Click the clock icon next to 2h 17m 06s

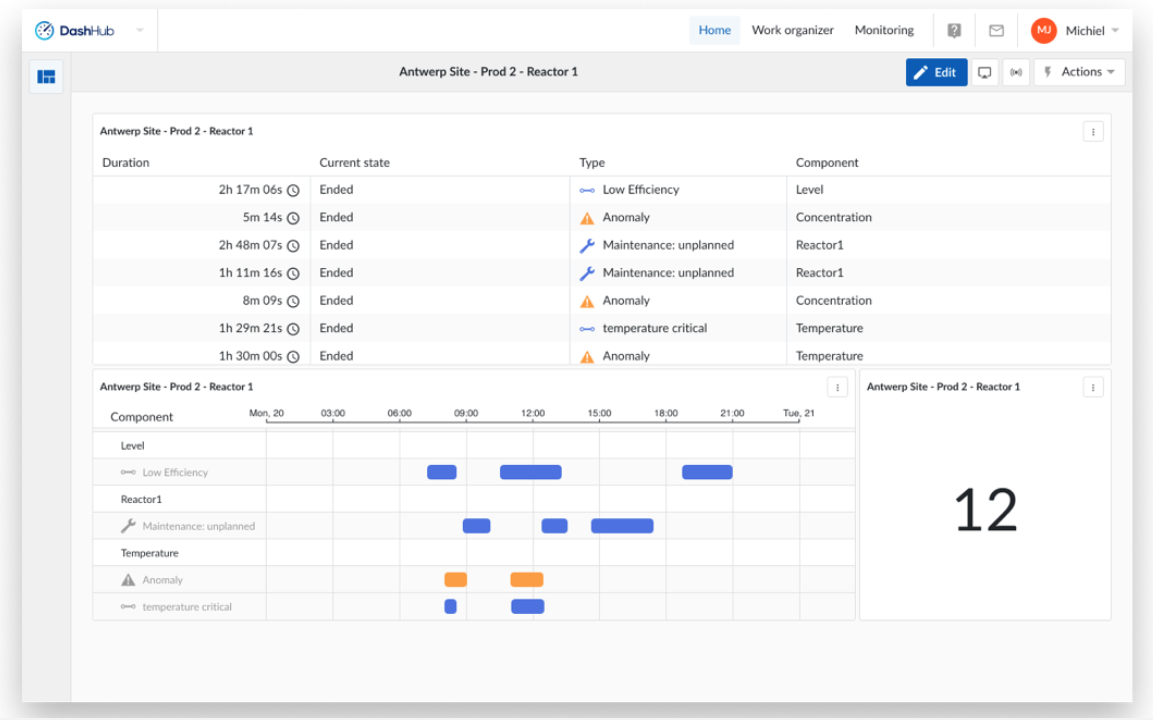pyautogui.click(x=293, y=190)
